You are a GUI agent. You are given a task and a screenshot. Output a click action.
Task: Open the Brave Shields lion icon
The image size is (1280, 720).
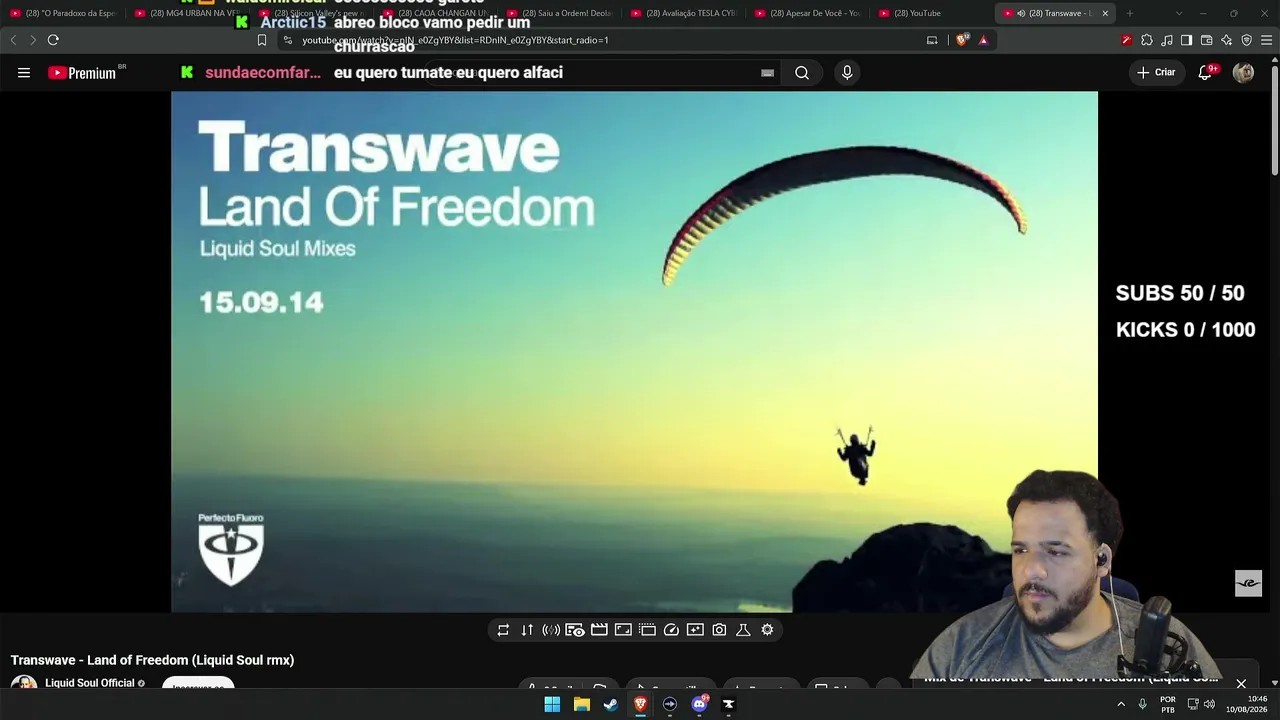(962, 40)
